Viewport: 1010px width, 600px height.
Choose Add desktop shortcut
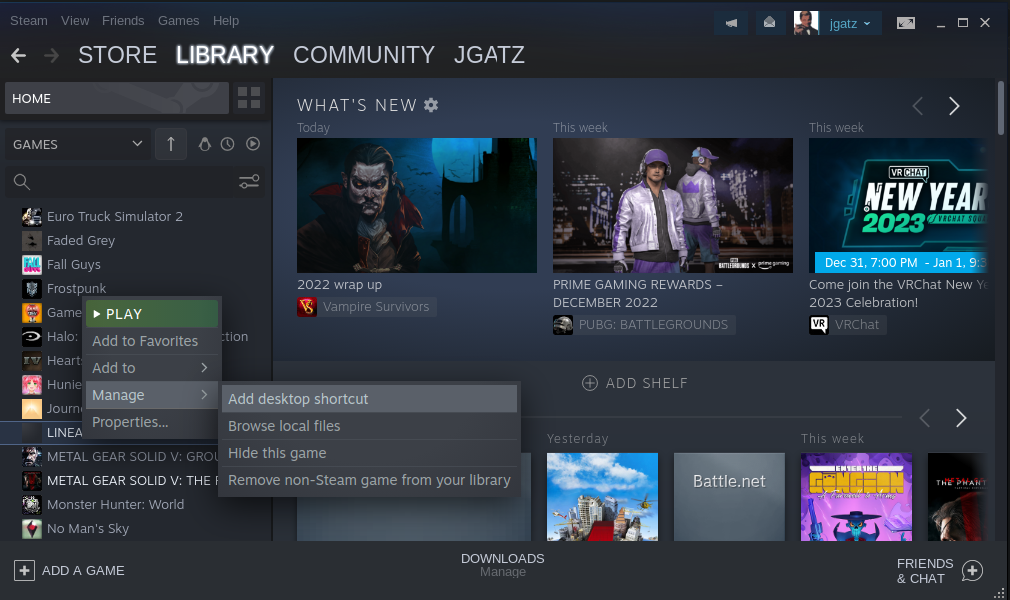pyautogui.click(x=369, y=399)
